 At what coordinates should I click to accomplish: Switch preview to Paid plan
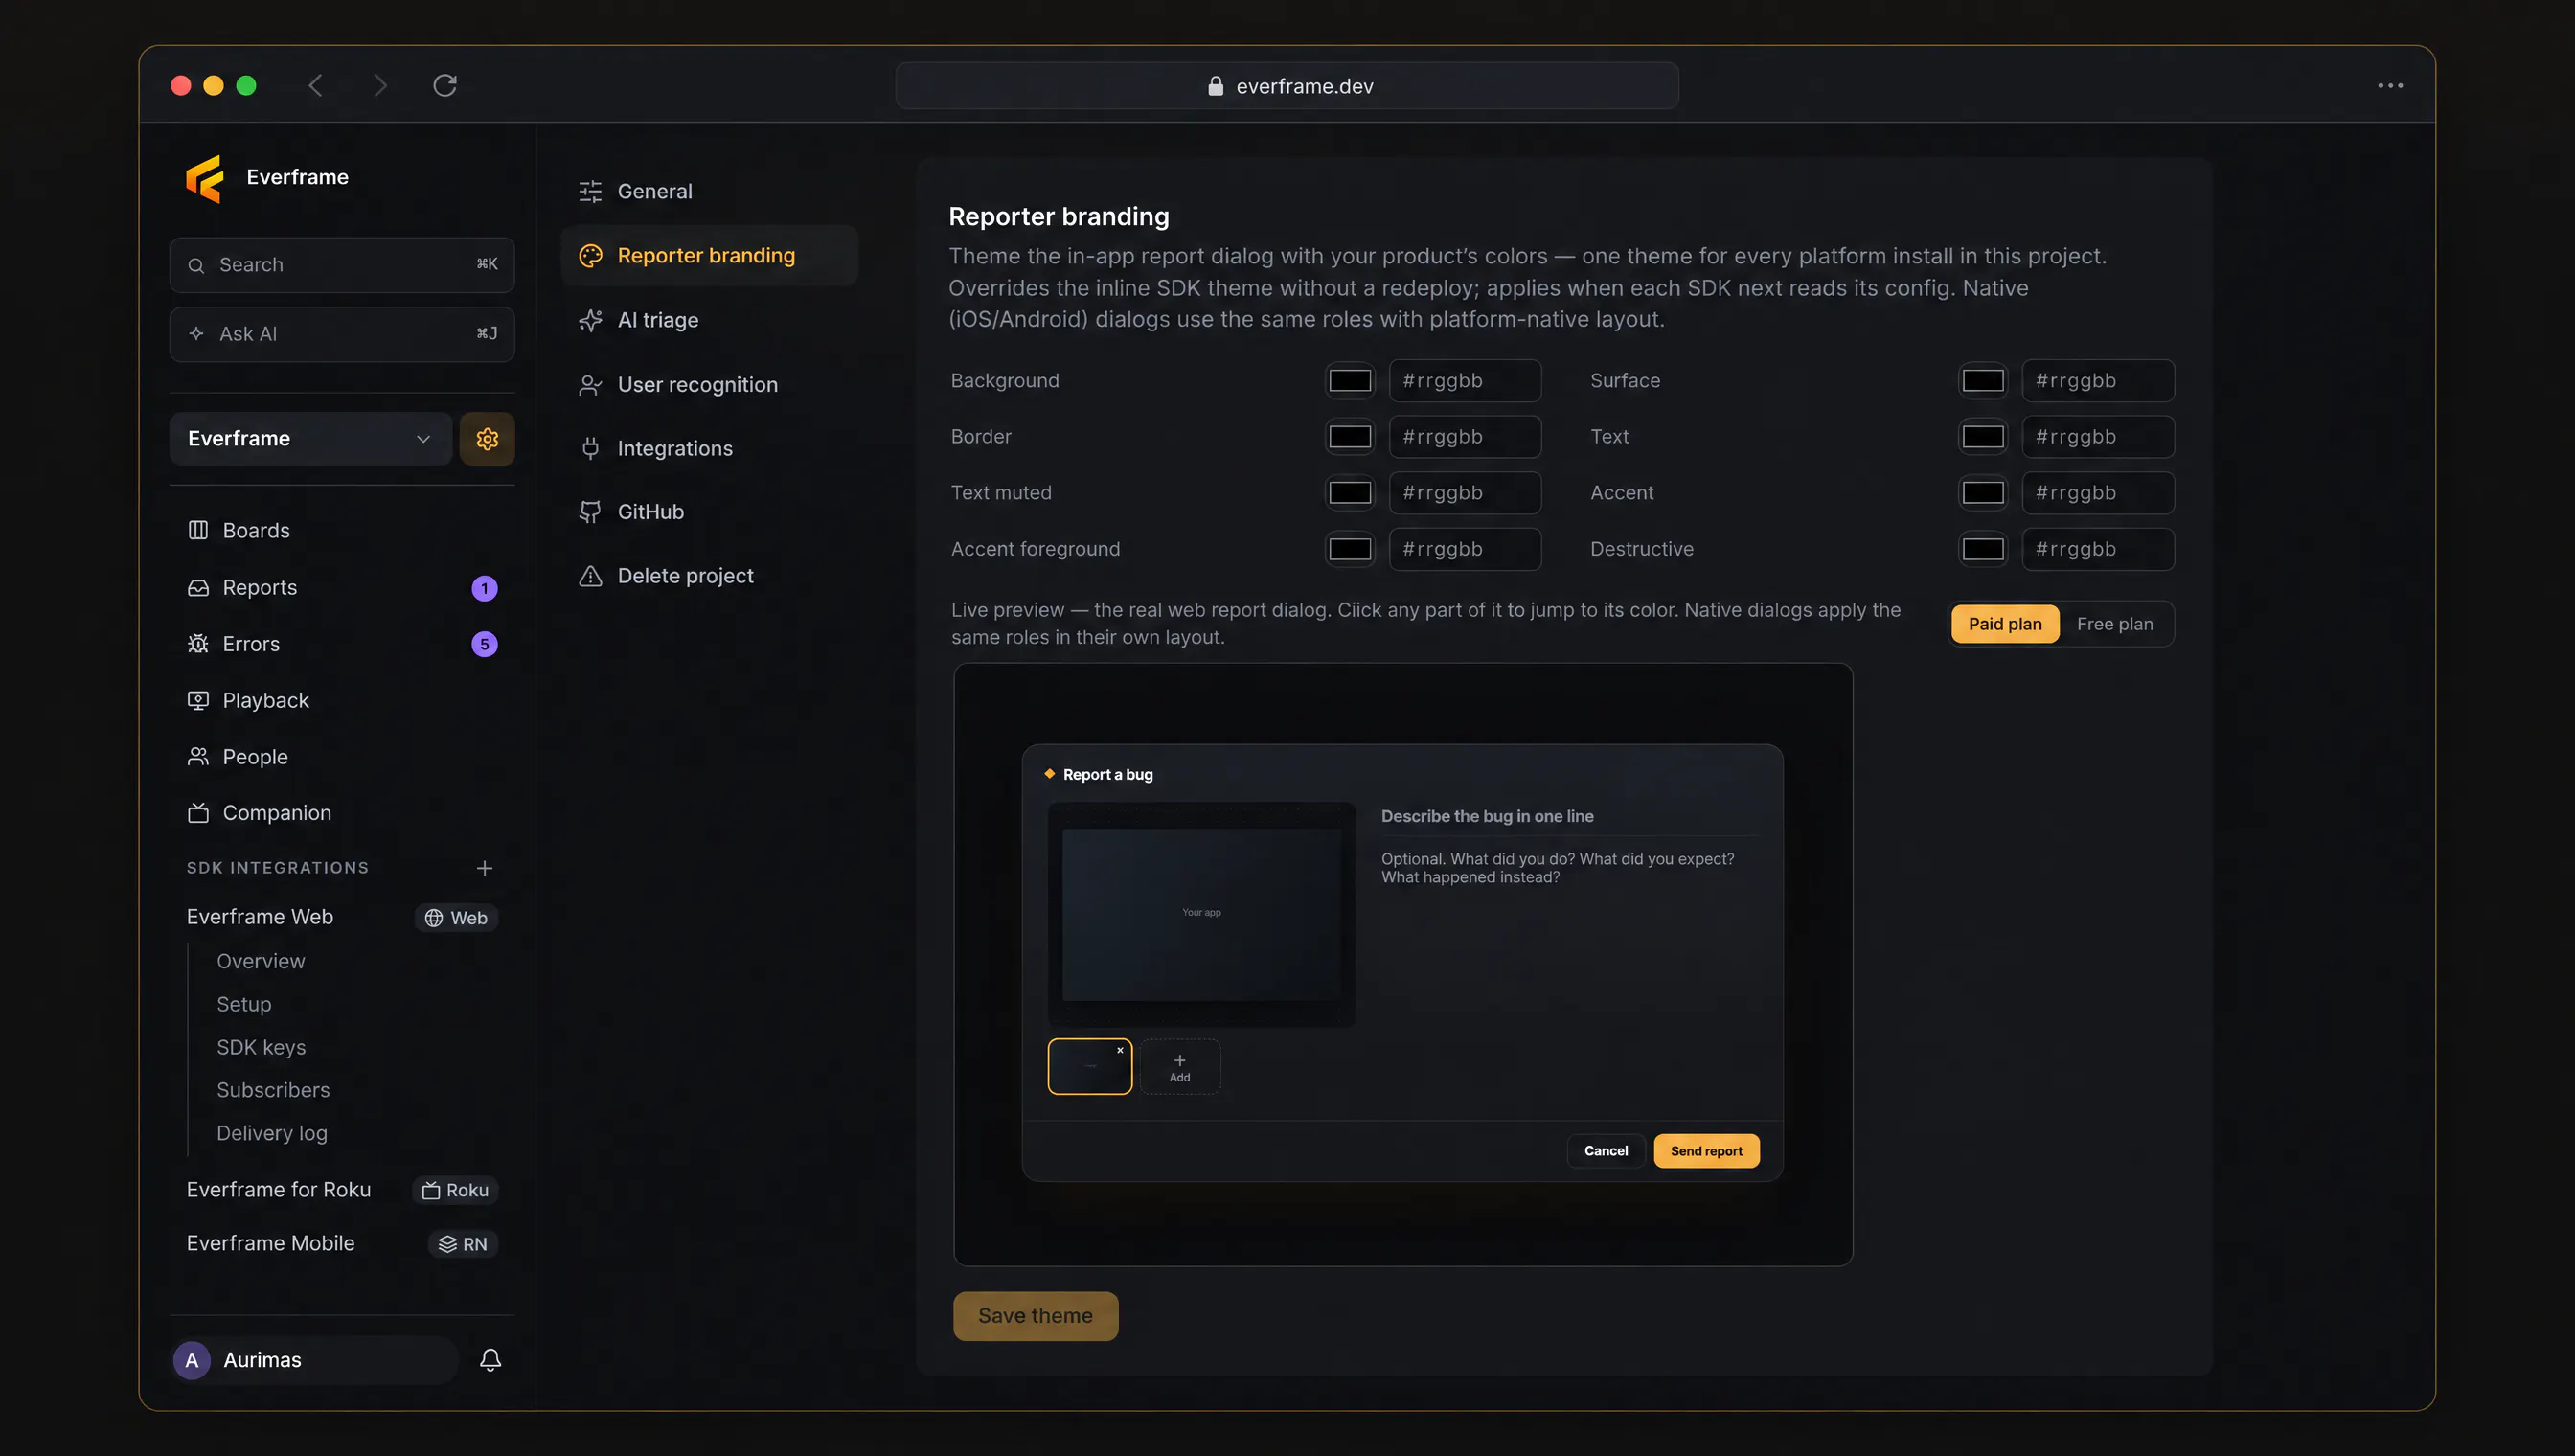pyautogui.click(x=2004, y=624)
